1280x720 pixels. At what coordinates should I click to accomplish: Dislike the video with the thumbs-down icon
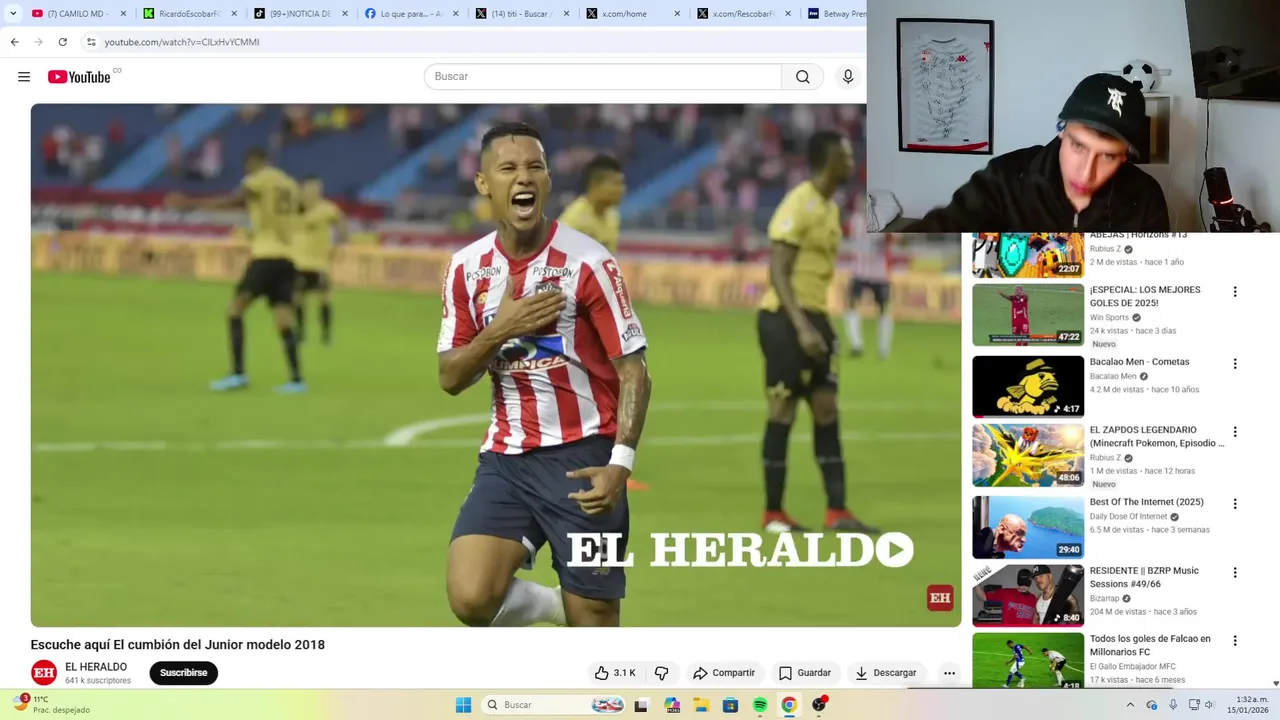pyautogui.click(x=661, y=673)
